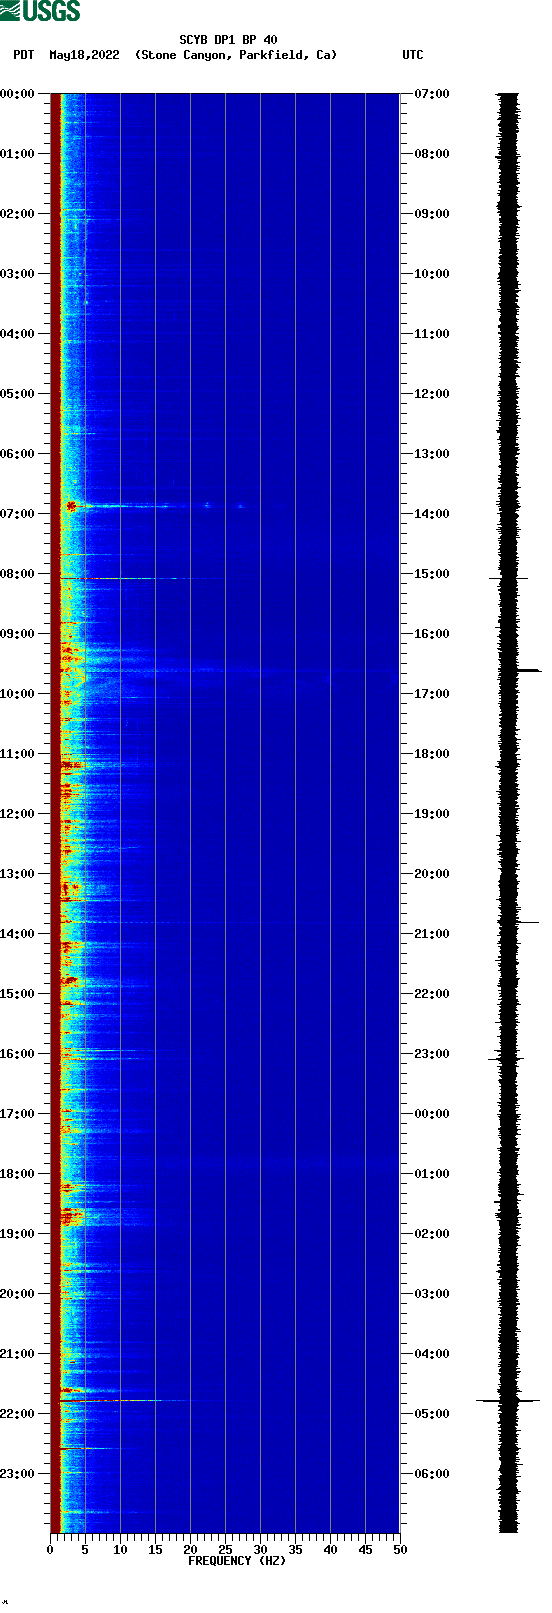This screenshot has height=1613, width=552.
Task: Click the 25 Hz frequency tick label
Action: [x=225, y=1550]
